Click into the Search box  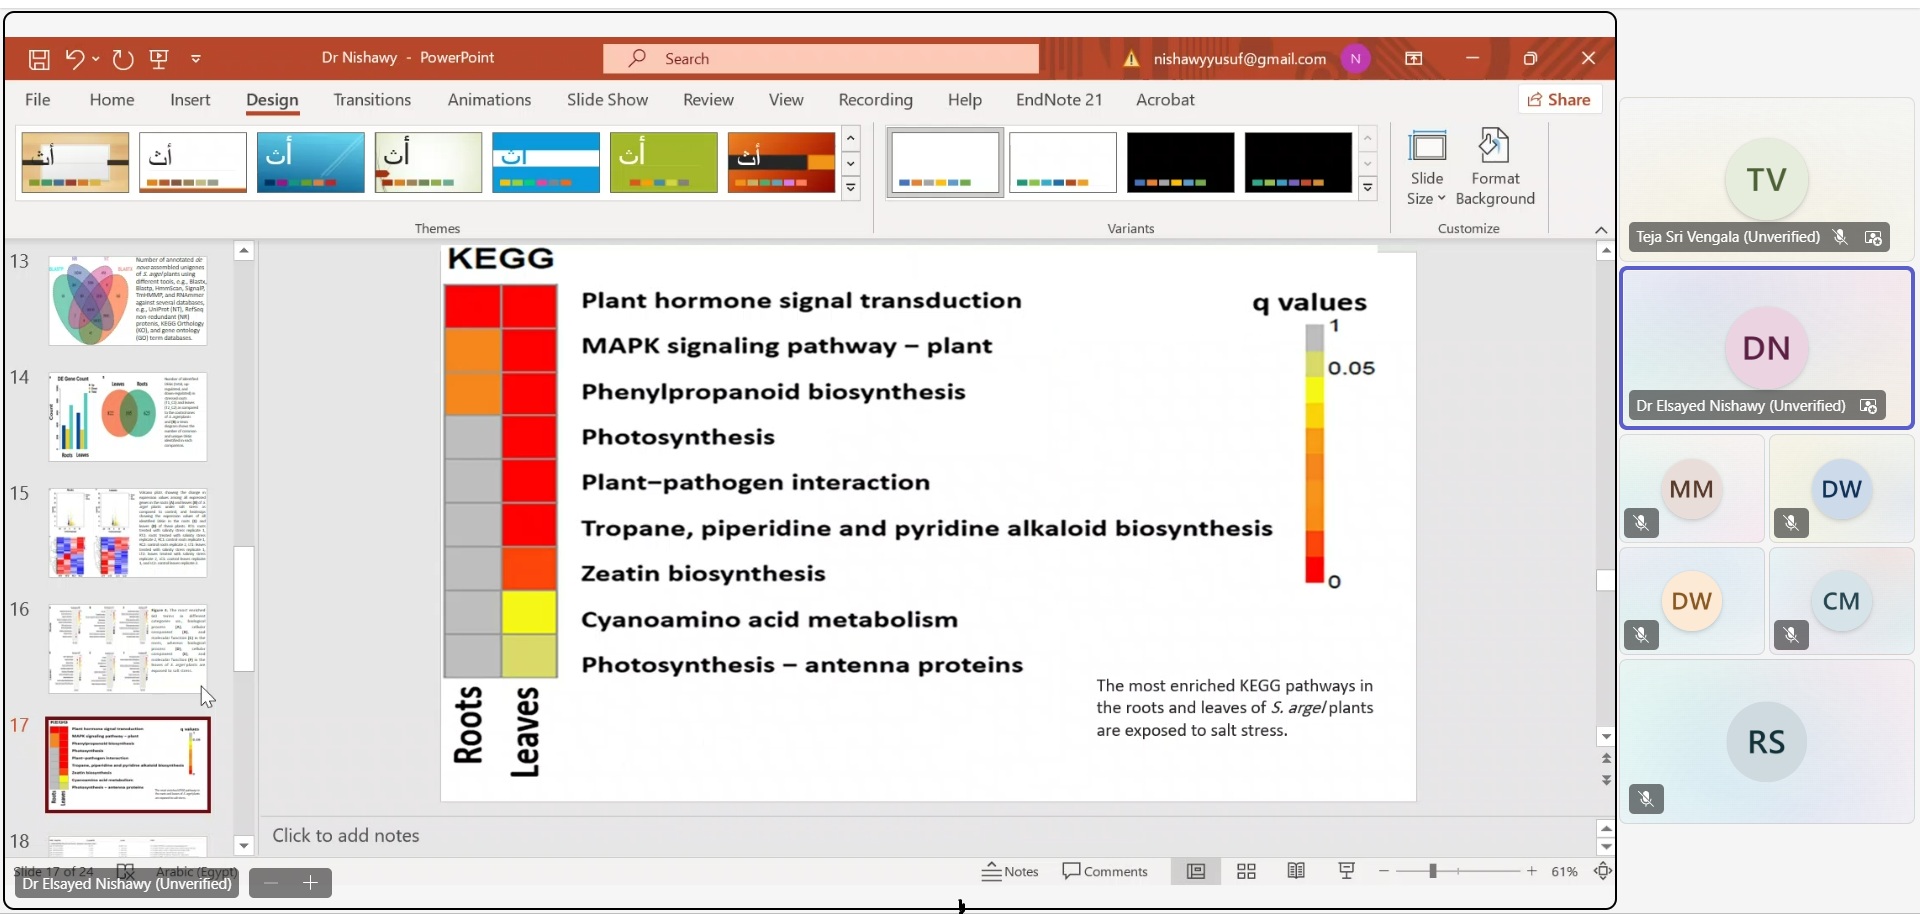(x=820, y=59)
